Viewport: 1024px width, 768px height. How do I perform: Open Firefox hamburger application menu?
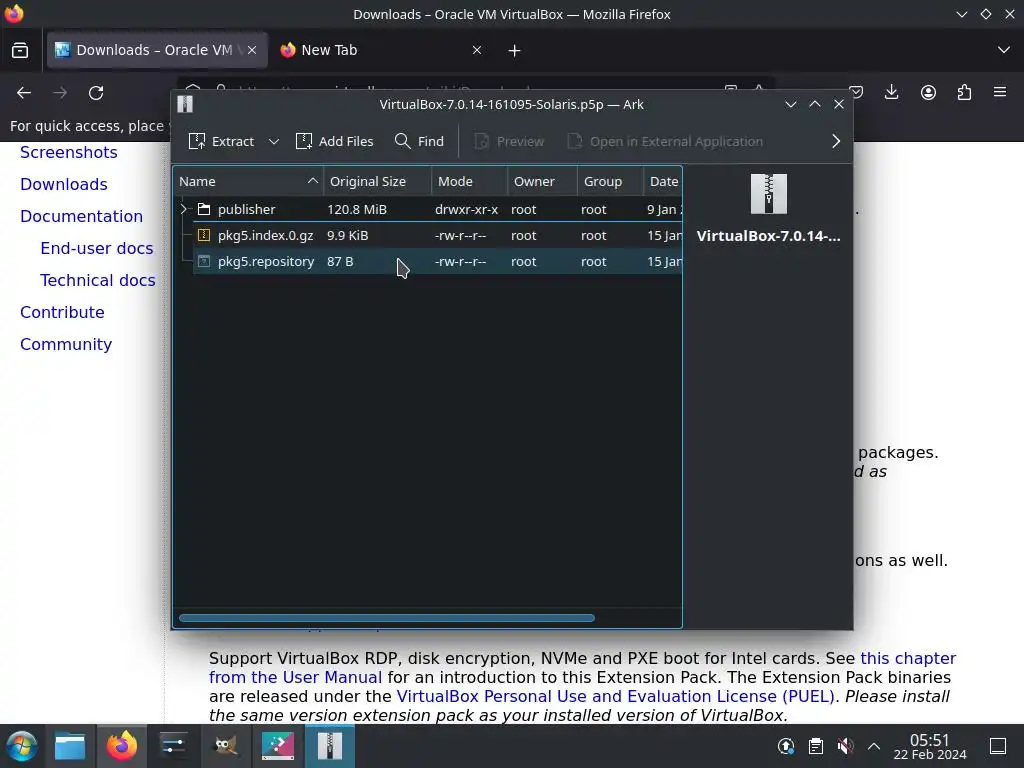[x=1000, y=93]
